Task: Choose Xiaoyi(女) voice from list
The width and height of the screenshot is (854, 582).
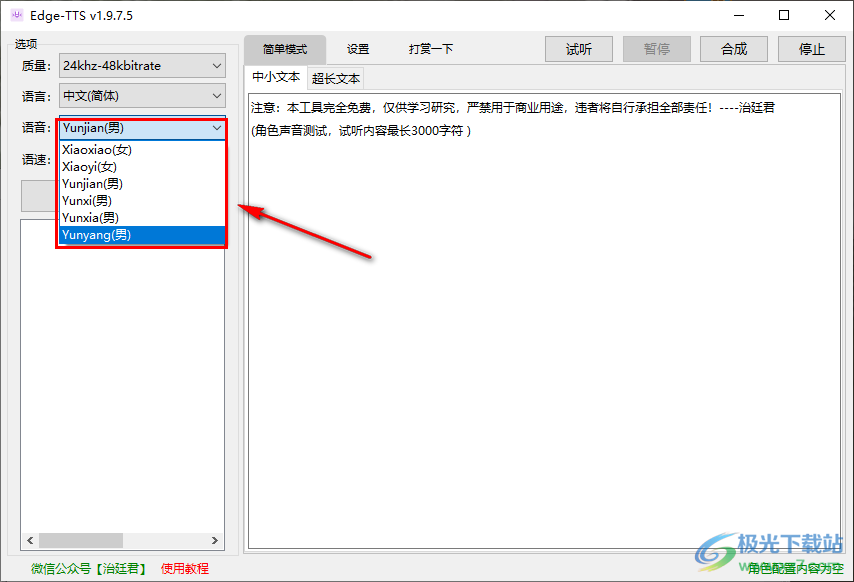Action: click(142, 167)
